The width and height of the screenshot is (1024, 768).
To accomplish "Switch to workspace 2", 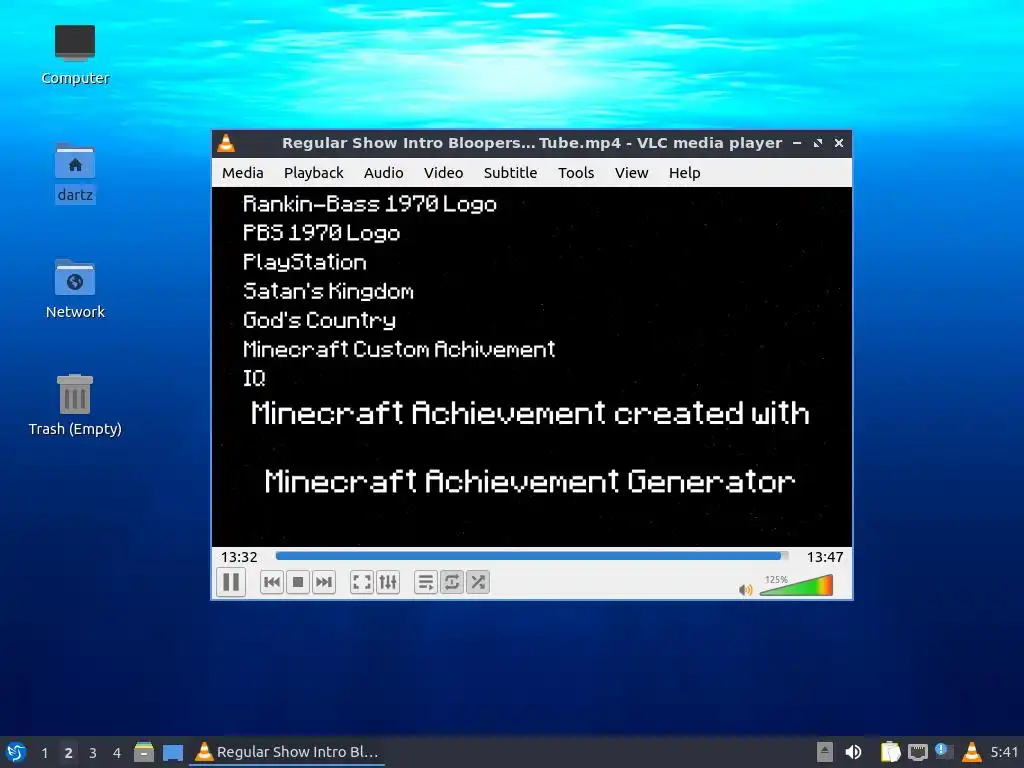I will 68,752.
